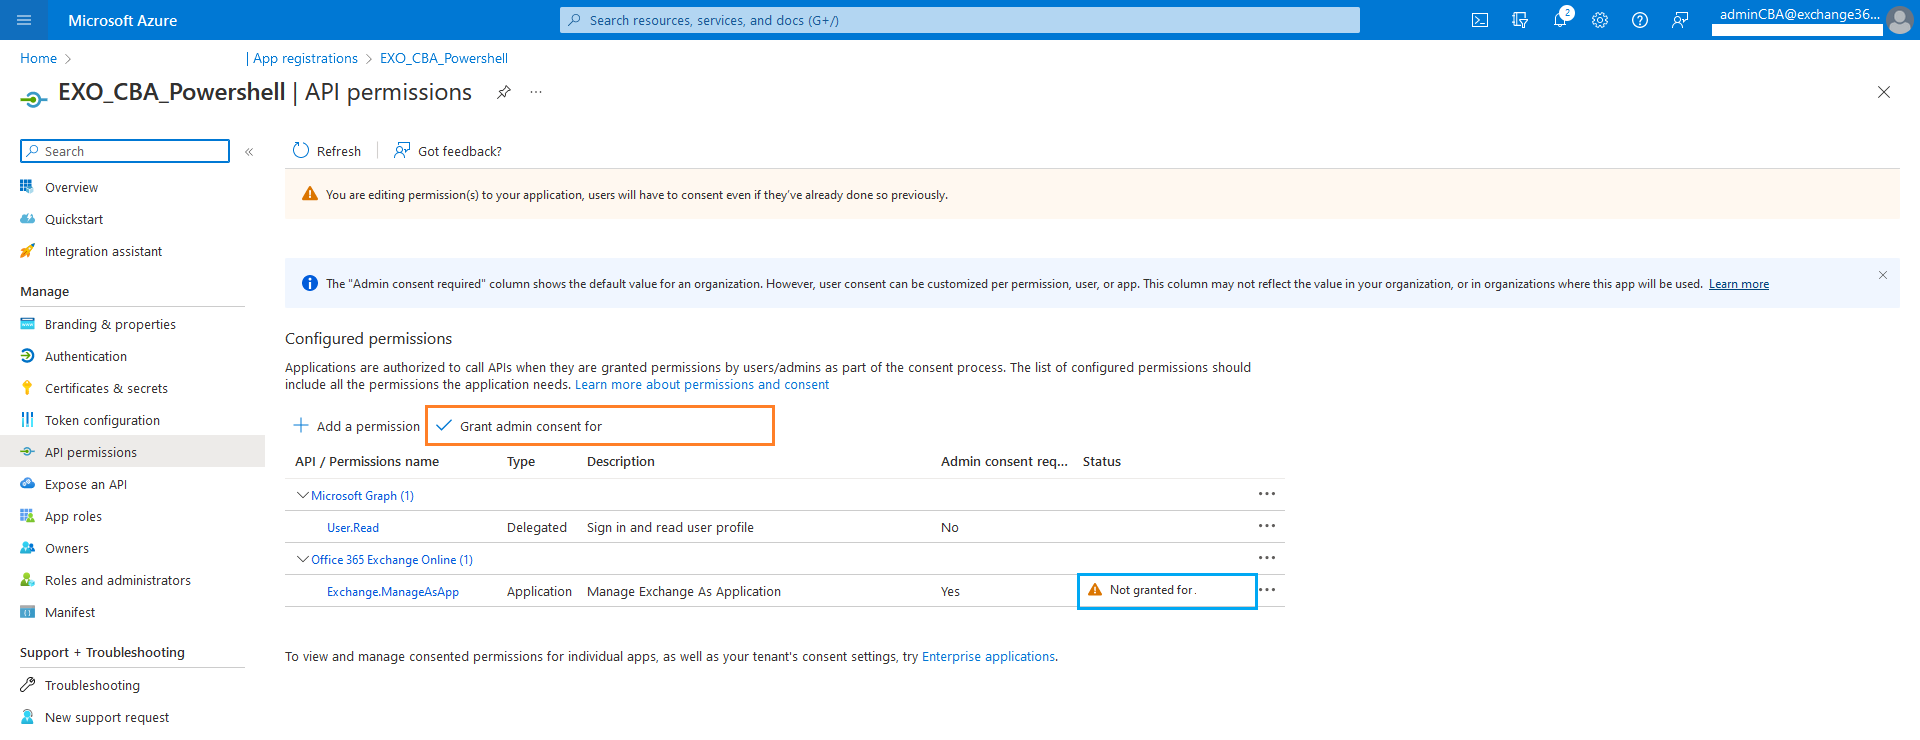Open portal settings gear icon
This screenshot has width=1920, height=740.
(x=1600, y=20)
